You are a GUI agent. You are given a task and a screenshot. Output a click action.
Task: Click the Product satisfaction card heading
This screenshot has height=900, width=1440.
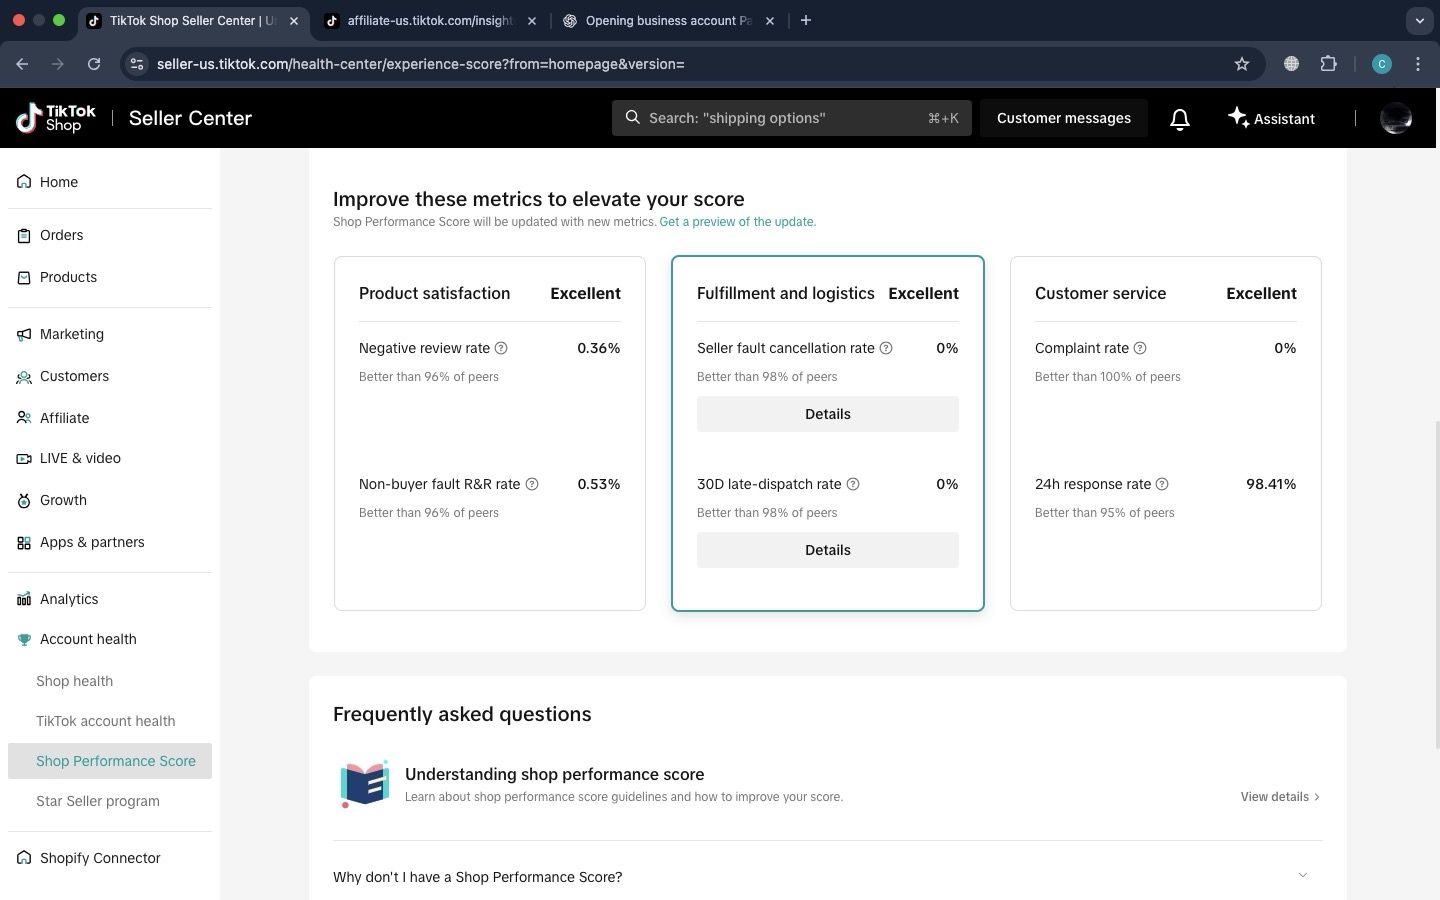click(x=434, y=293)
